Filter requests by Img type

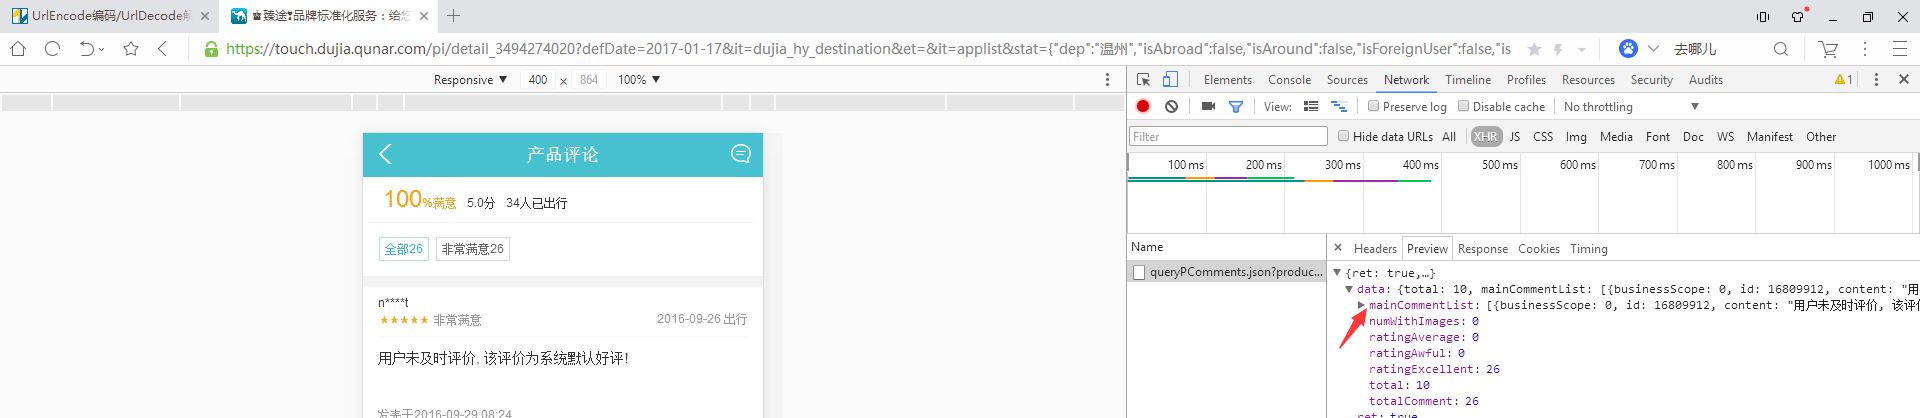[x=1576, y=137]
